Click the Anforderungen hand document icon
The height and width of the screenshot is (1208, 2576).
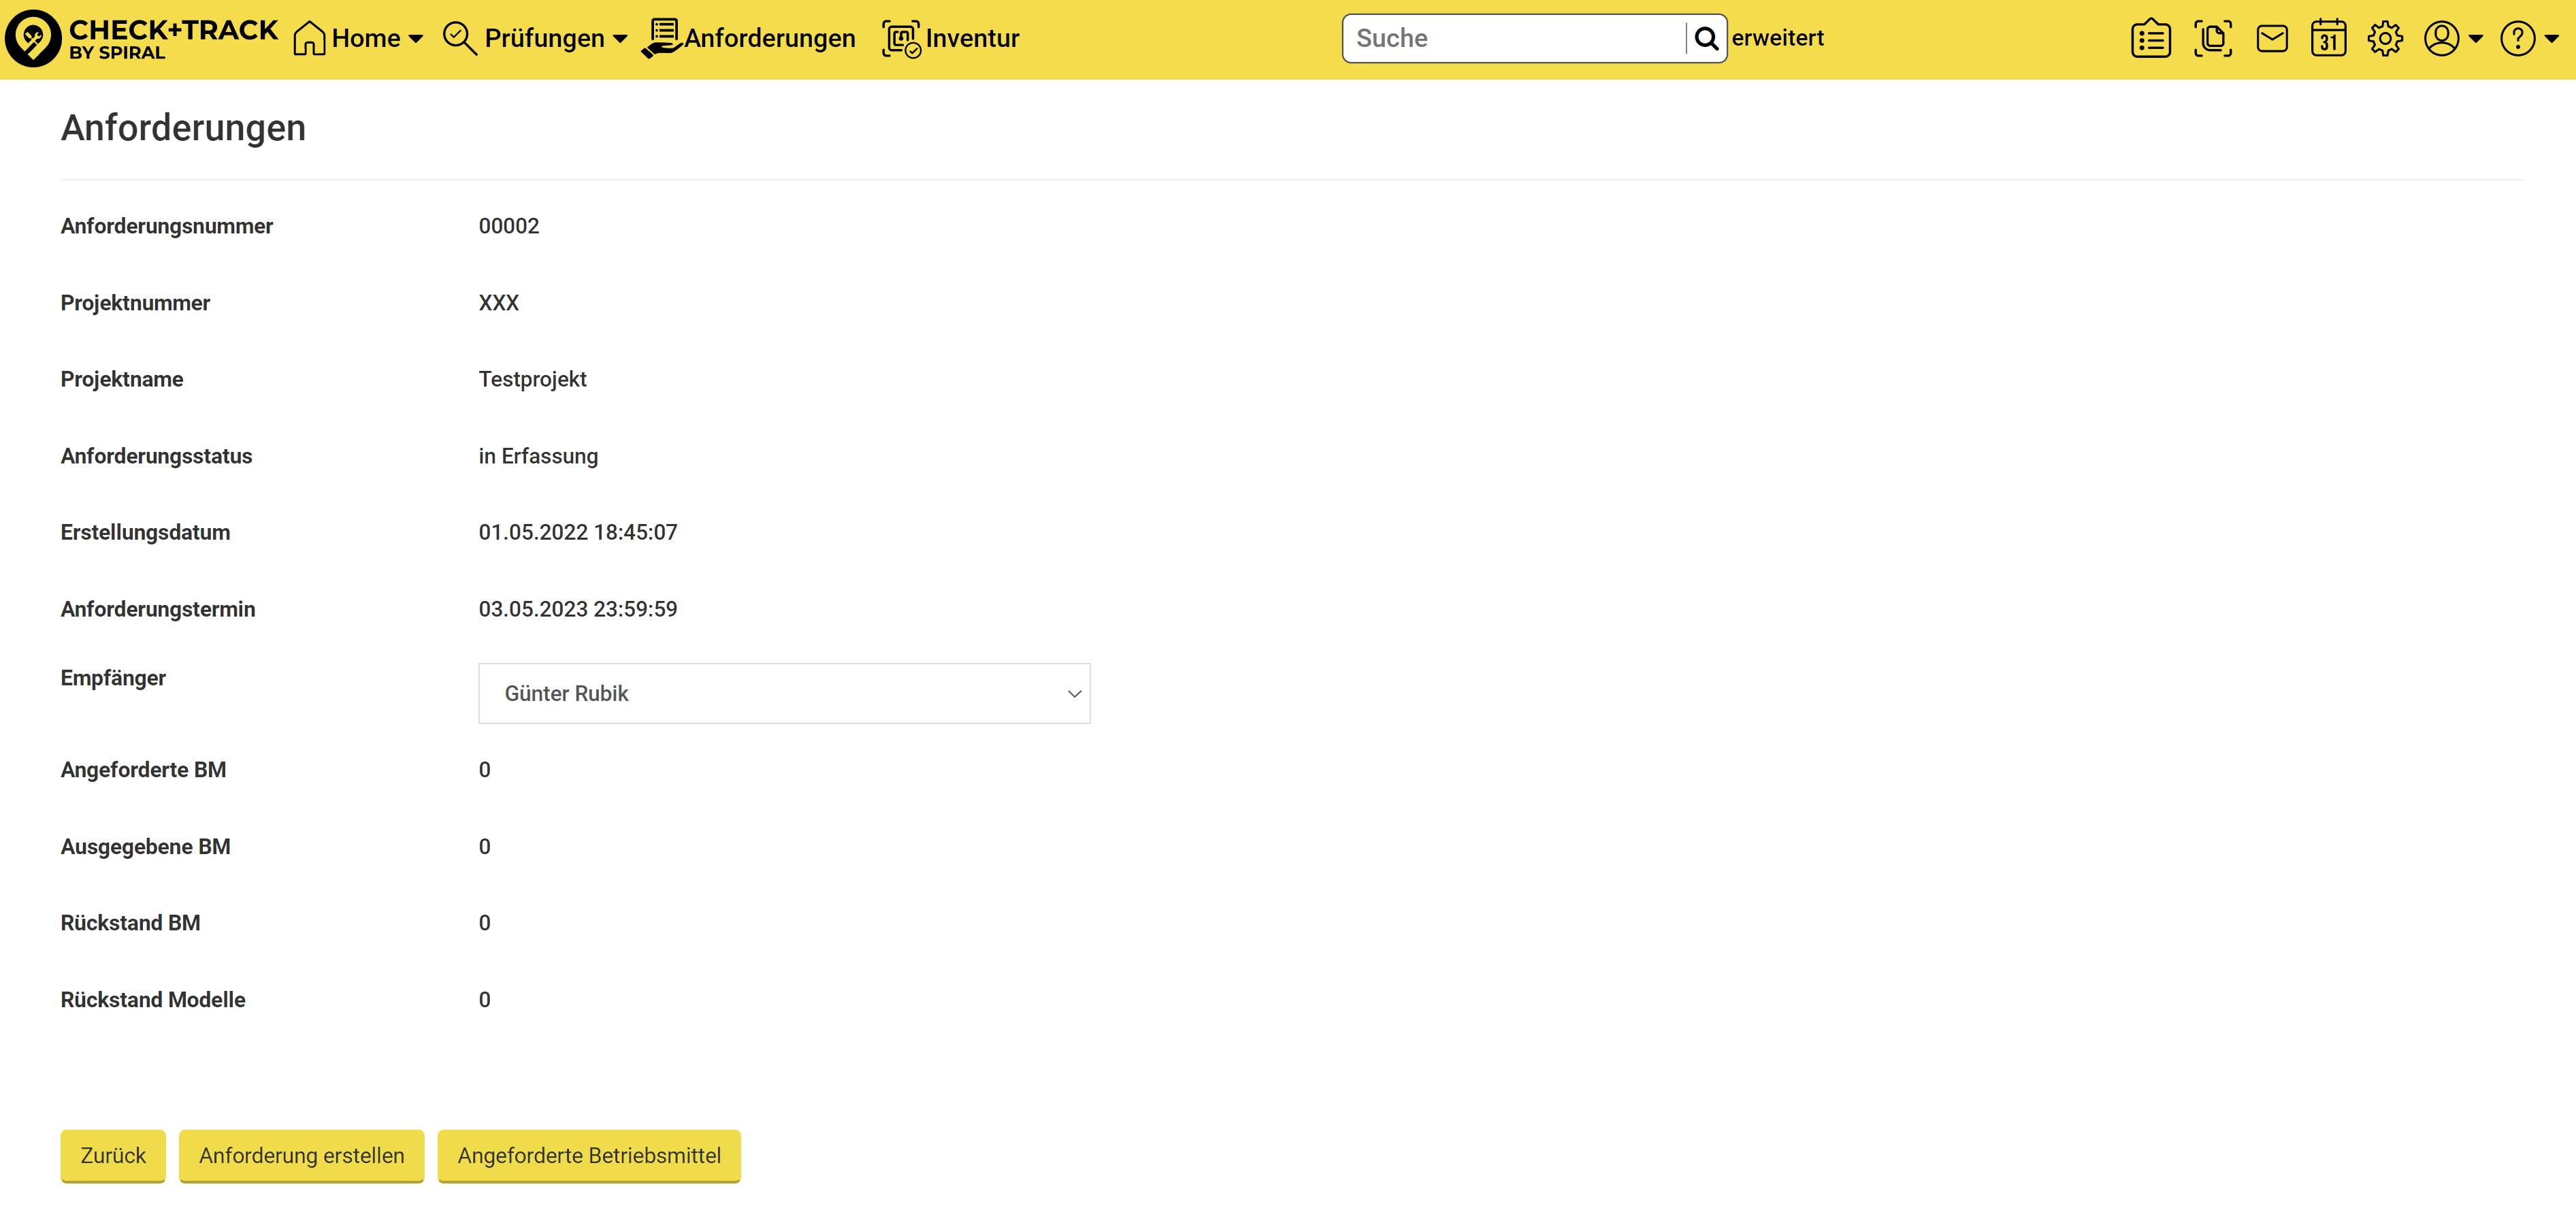click(x=661, y=38)
